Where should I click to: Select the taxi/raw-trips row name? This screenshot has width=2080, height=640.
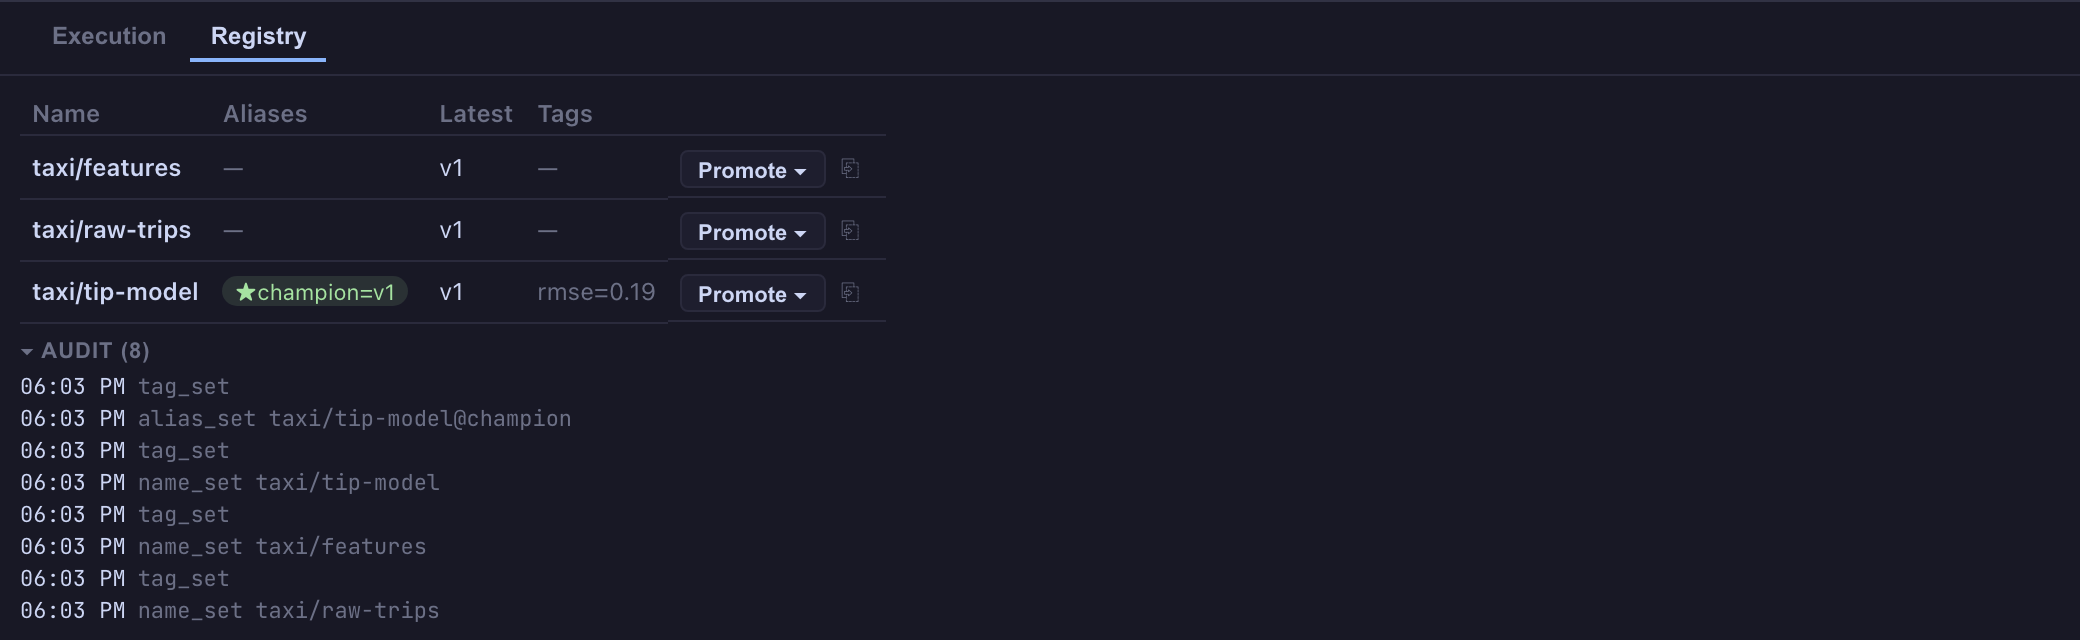[111, 230]
